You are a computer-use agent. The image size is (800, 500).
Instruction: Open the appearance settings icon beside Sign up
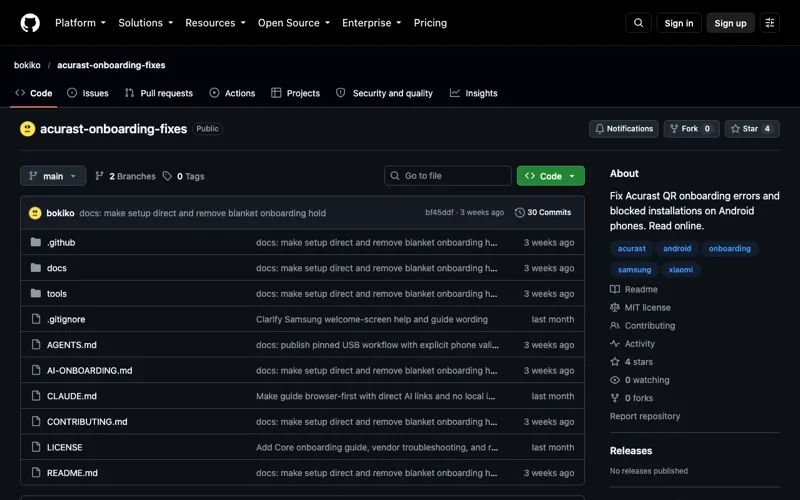tap(769, 23)
